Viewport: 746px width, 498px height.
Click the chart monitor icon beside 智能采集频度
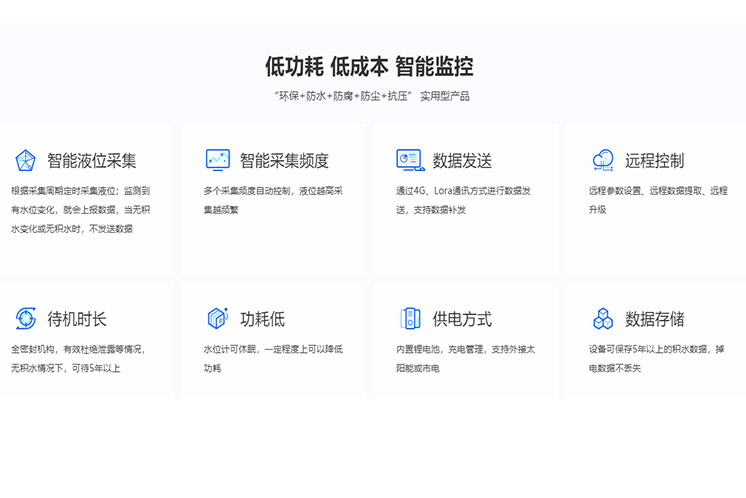(x=217, y=160)
